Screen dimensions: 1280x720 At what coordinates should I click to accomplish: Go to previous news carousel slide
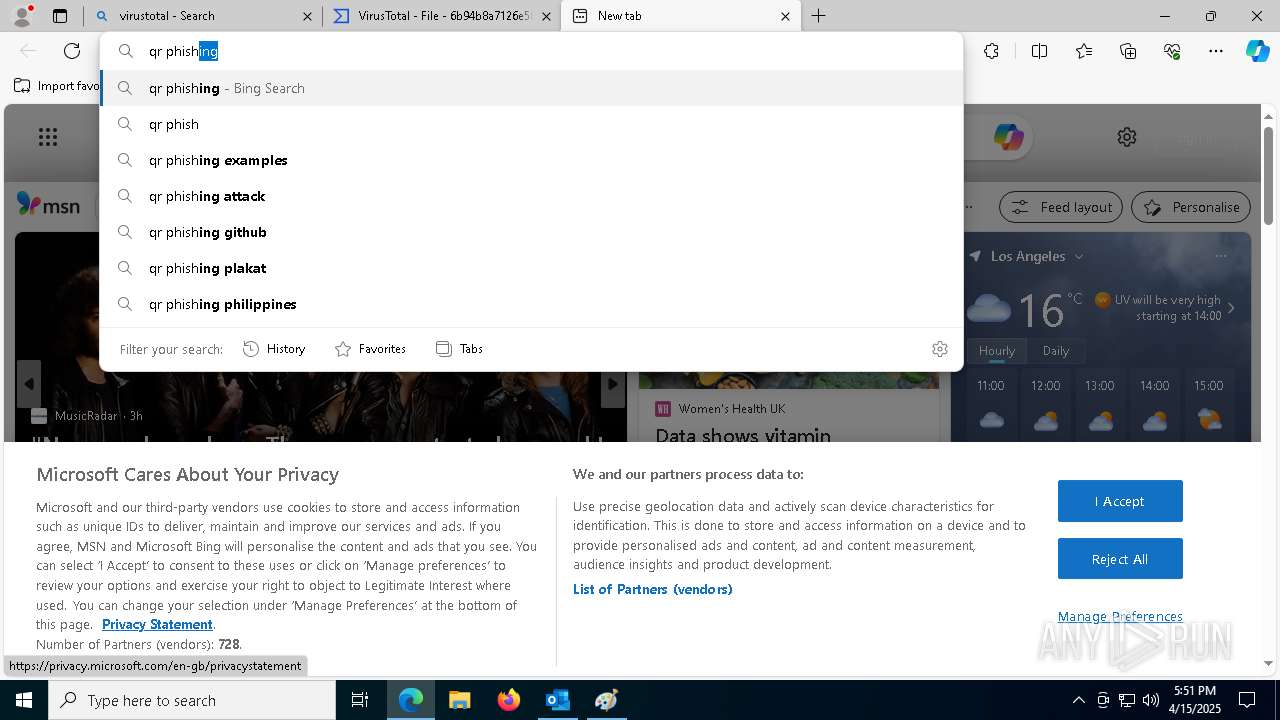pyautogui.click(x=28, y=384)
